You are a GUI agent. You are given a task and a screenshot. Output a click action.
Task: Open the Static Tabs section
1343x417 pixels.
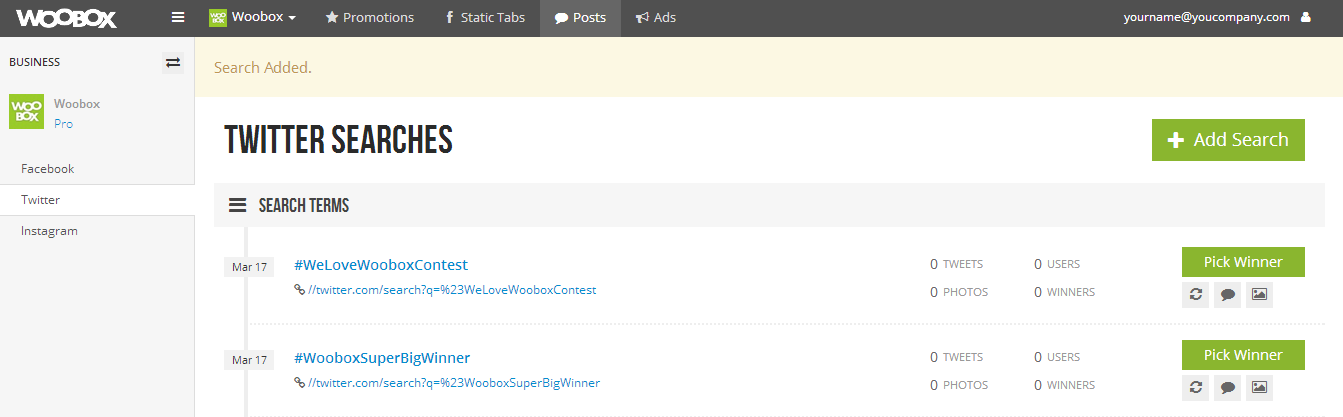[484, 18]
